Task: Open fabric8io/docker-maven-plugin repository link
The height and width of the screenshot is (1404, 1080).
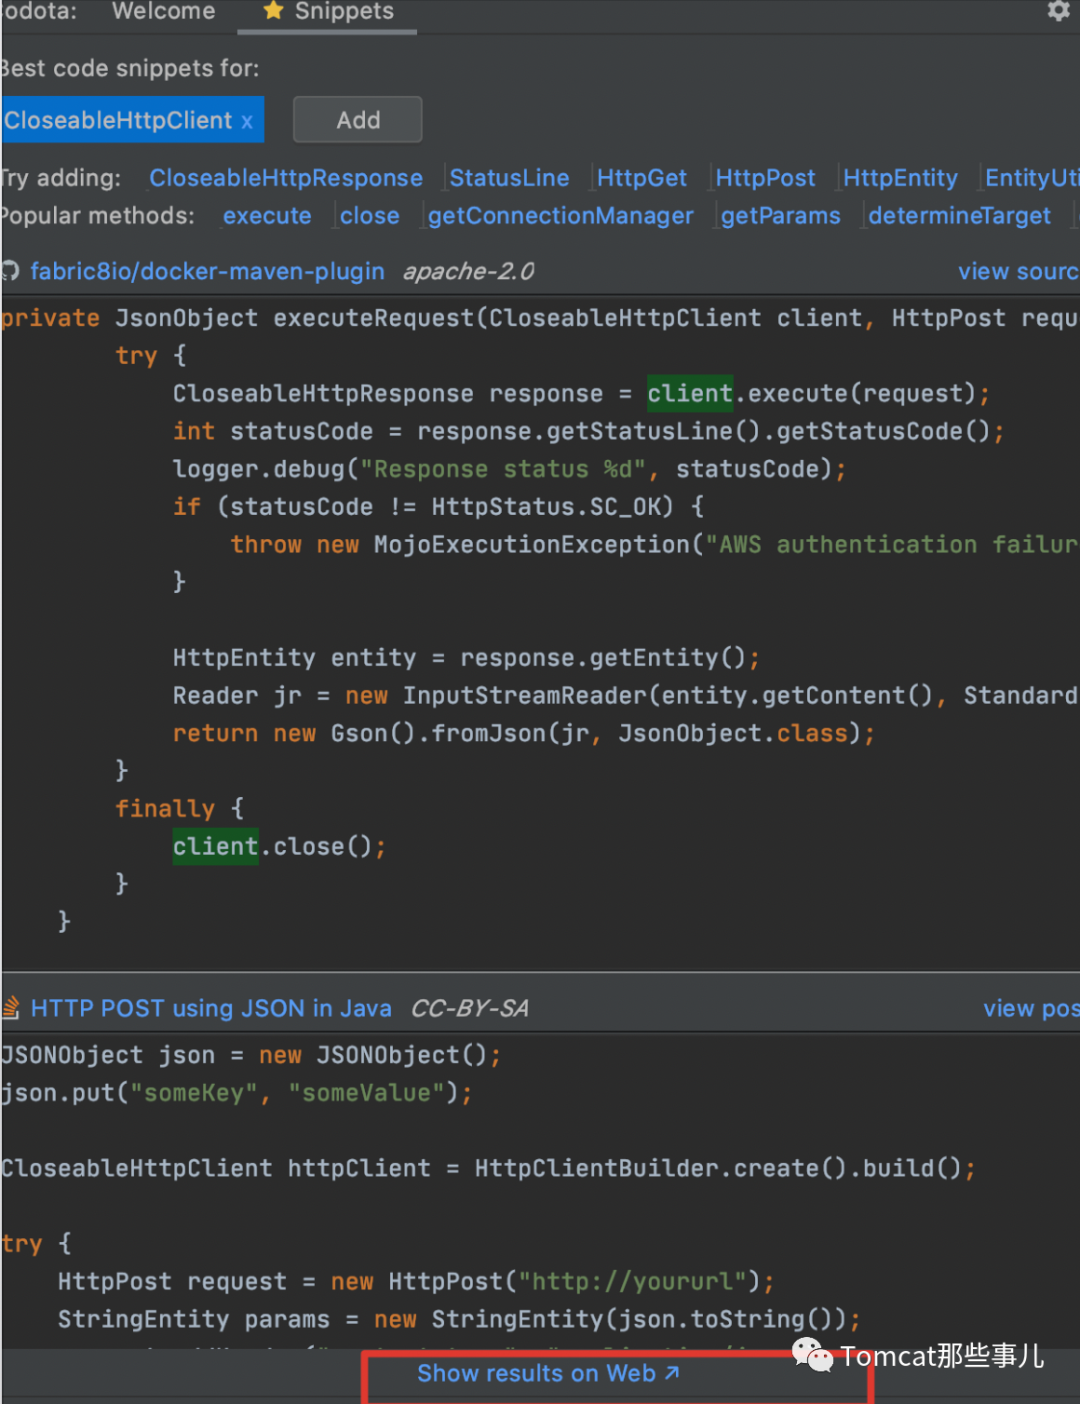Action: click(x=207, y=271)
